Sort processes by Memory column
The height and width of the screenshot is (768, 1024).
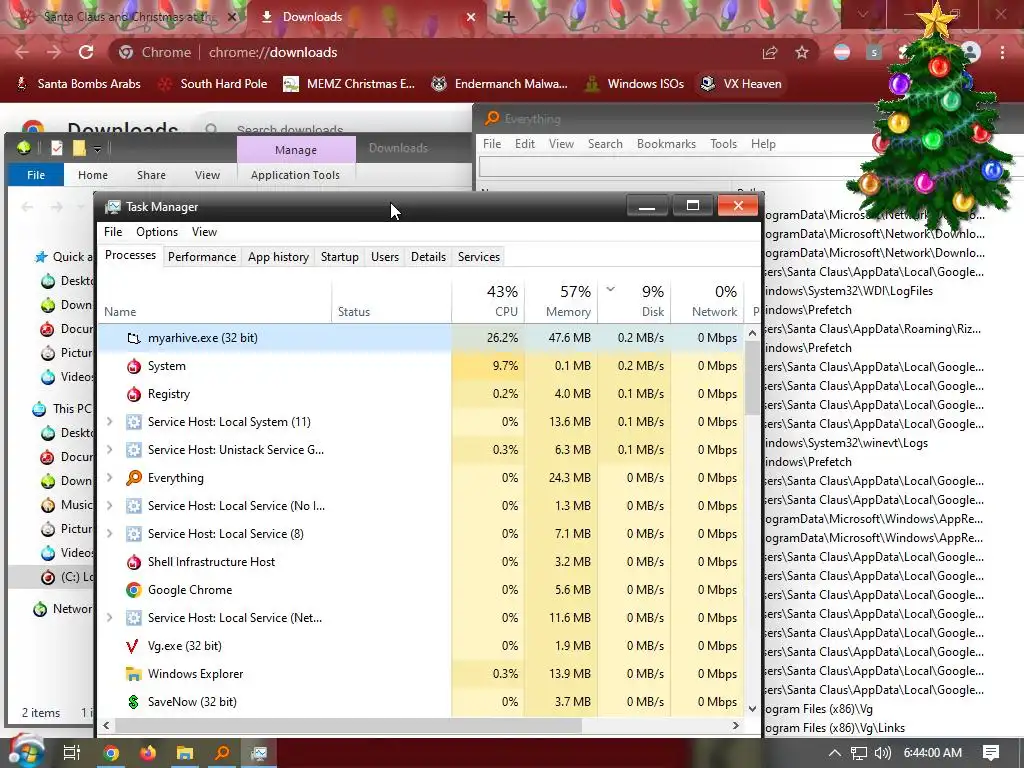coord(561,301)
